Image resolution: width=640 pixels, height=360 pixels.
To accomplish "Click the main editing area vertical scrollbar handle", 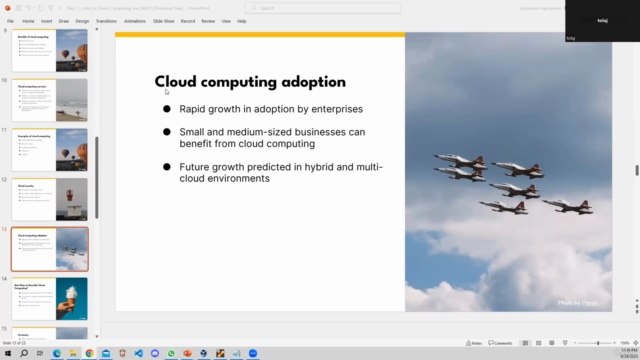I will coord(637,170).
